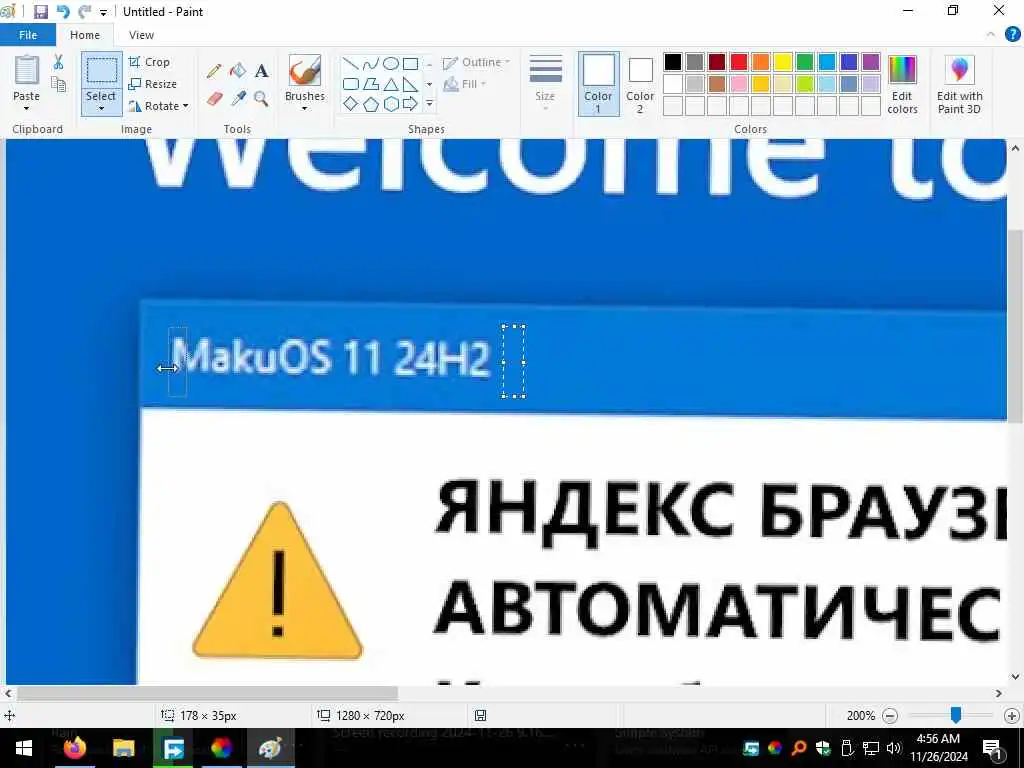Image resolution: width=1024 pixels, height=768 pixels.
Task: Open the Brushes dropdown arrow
Action: pyautogui.click(x=304, y=108)
